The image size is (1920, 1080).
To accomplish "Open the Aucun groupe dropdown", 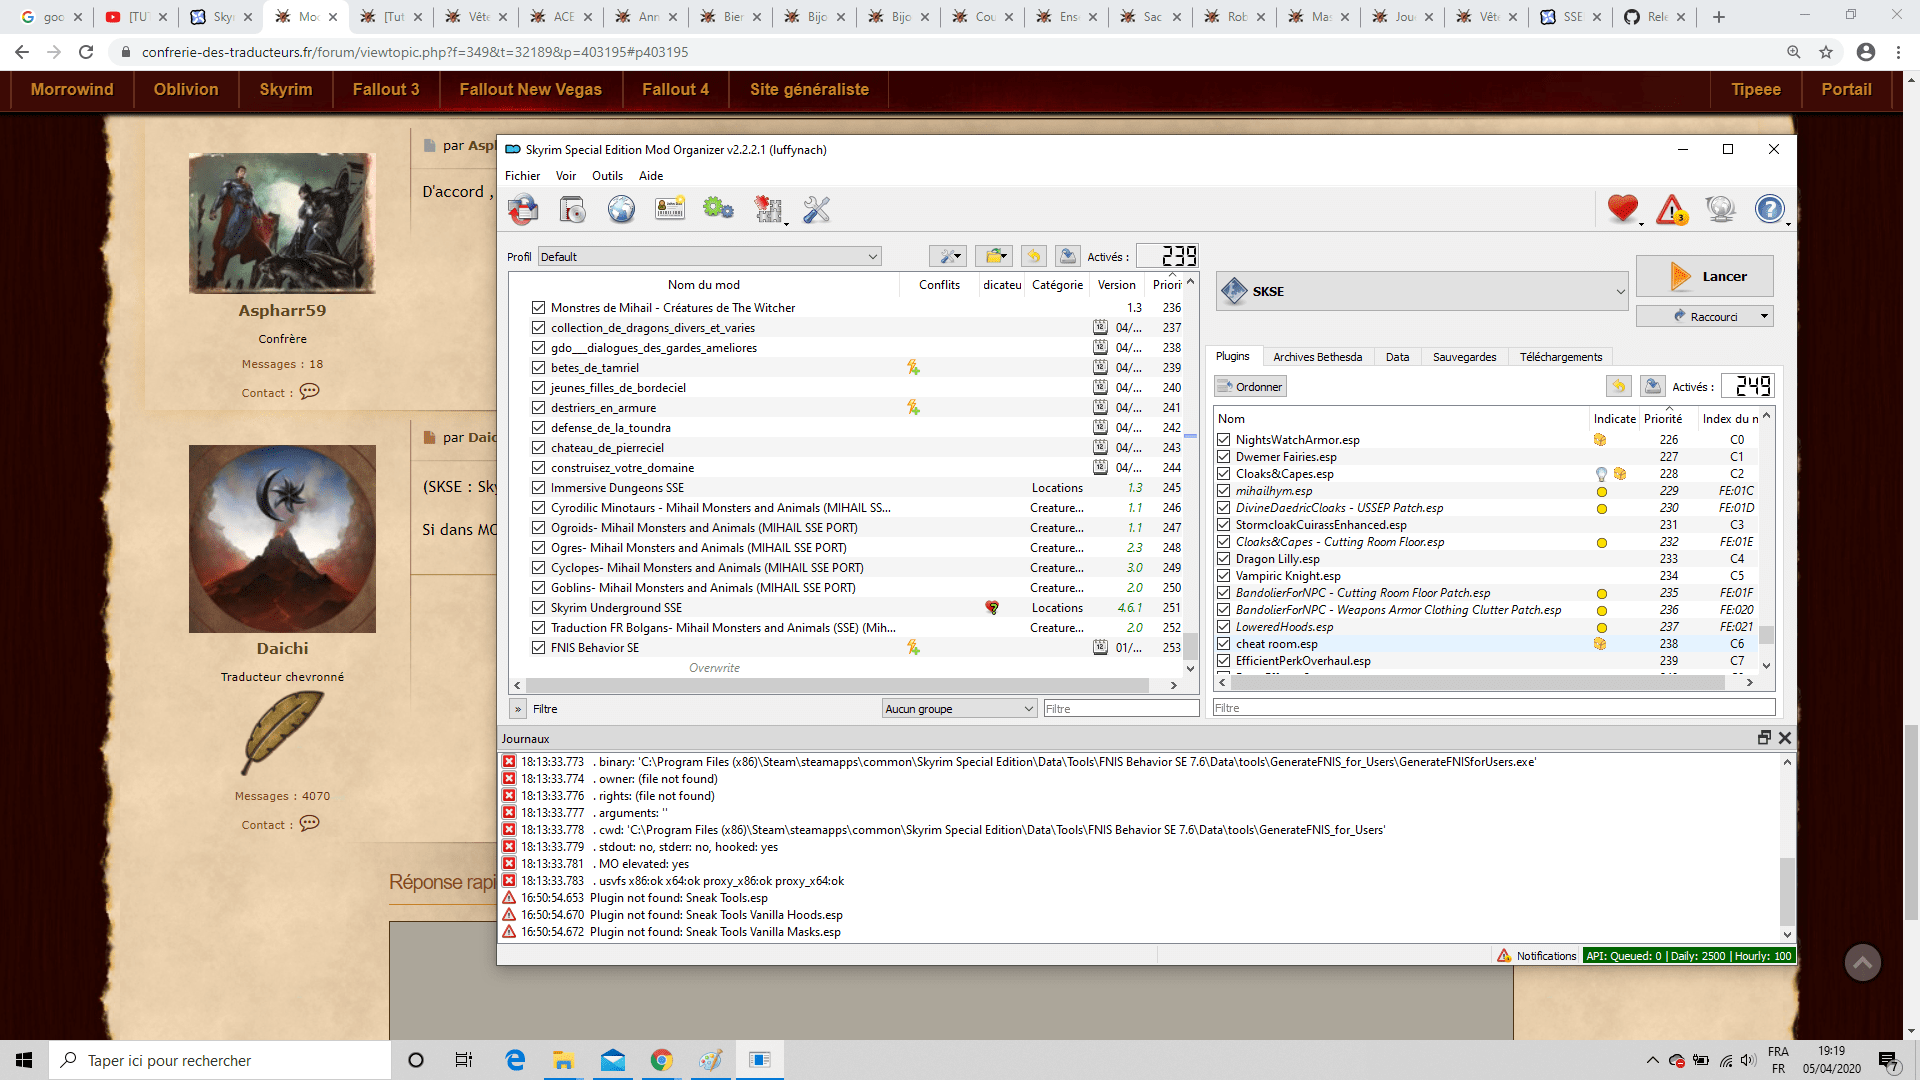I will coord(958,709).
